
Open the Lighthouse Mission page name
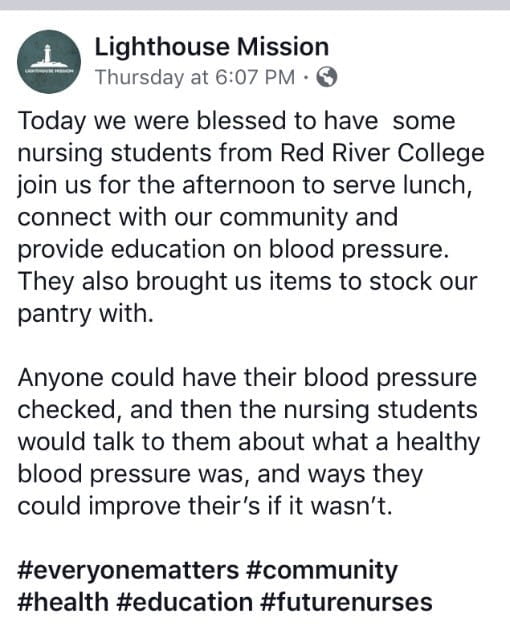[212, 47]
